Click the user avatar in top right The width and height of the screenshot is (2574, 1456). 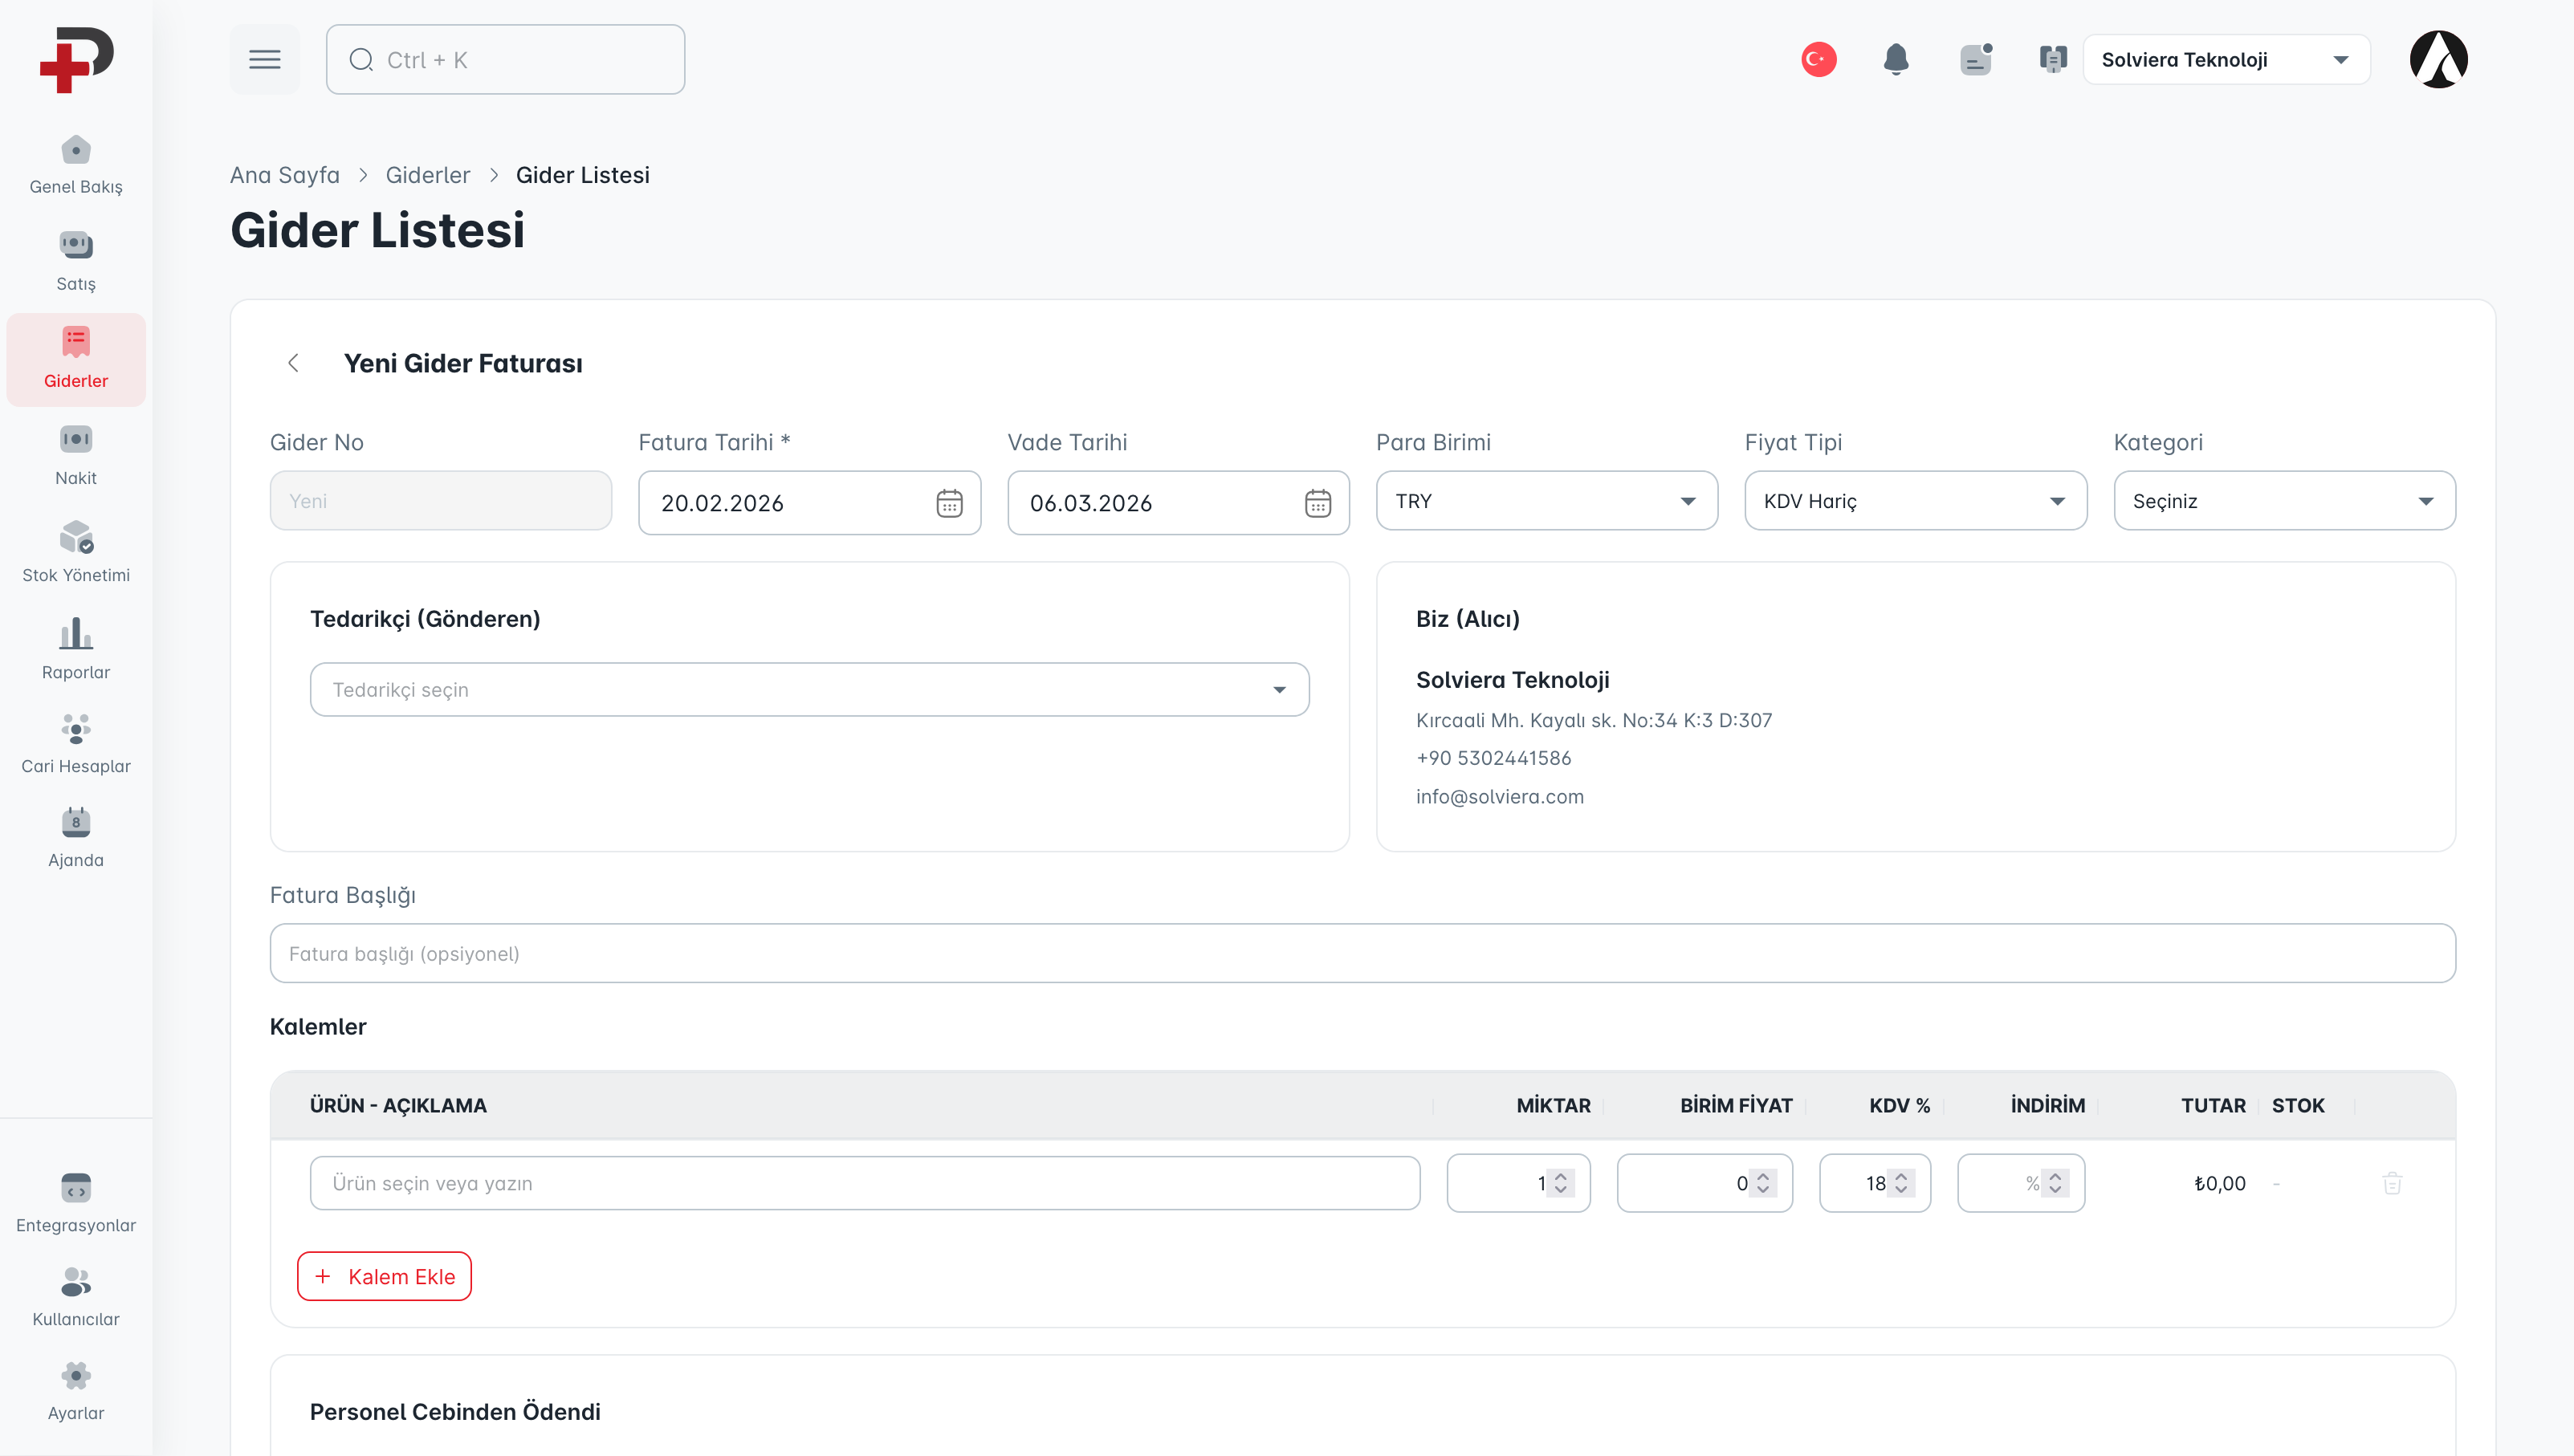2438,60
